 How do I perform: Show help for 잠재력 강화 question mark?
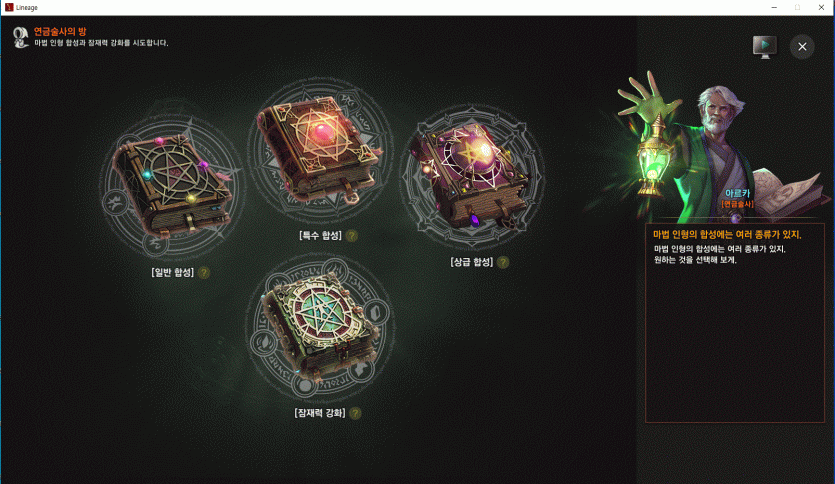click(x=355, y=413)
